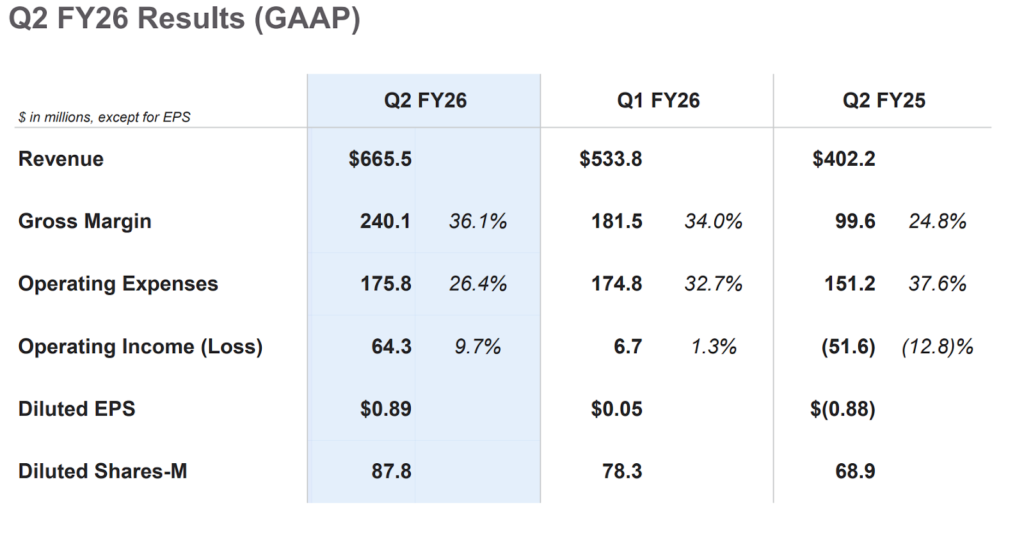The image size is (1024, 540).
Task: Click the Operating Income (Loss) row label
Action: click(140, 347)
